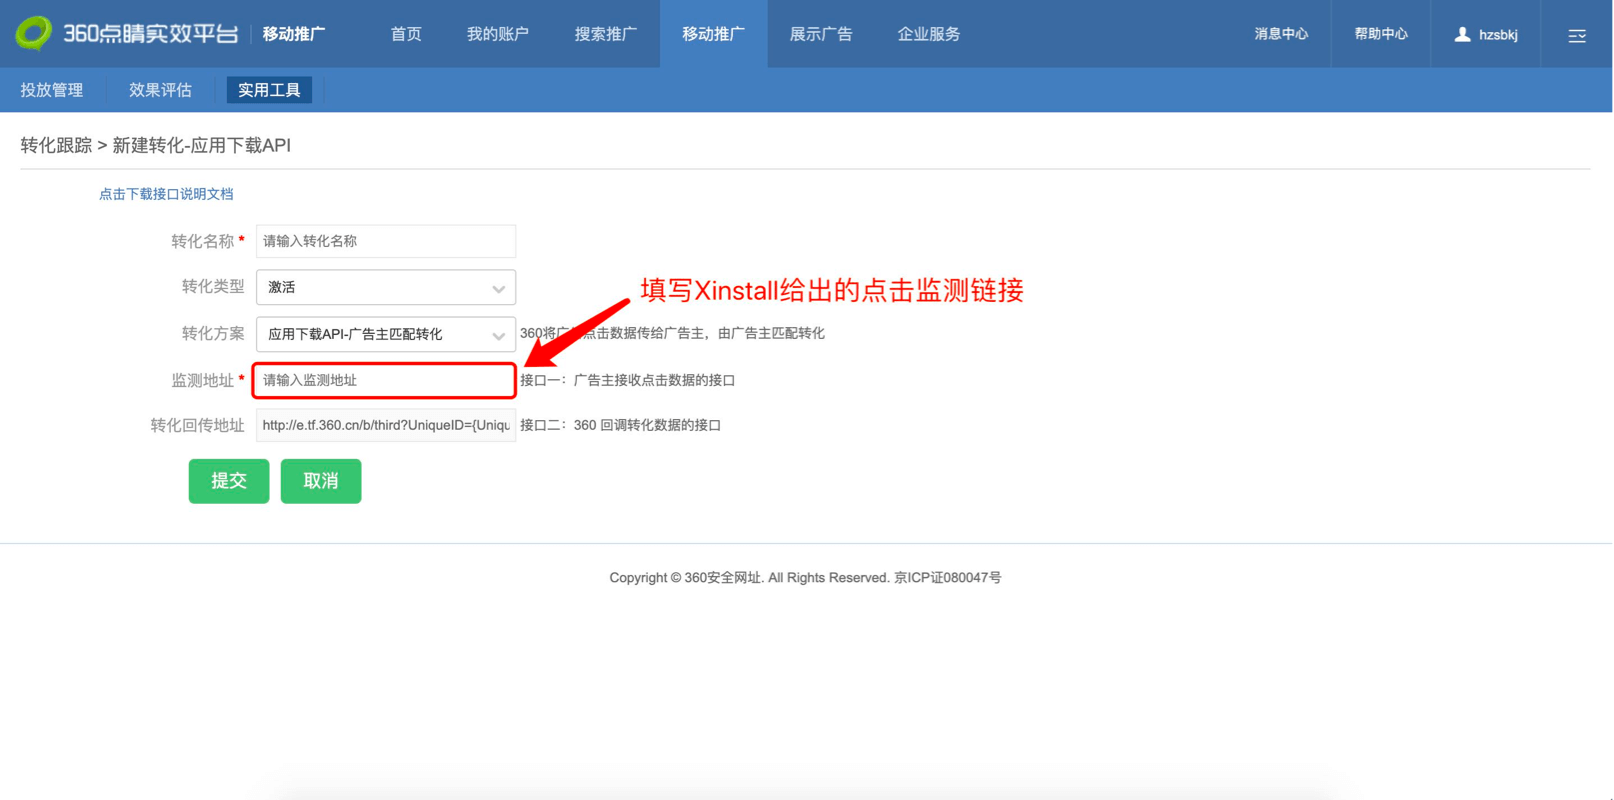Click the text 接口一：广告主接收点击数据的接口
Image resolution: width=1614 pixels, height=800 pixels.
628,380
